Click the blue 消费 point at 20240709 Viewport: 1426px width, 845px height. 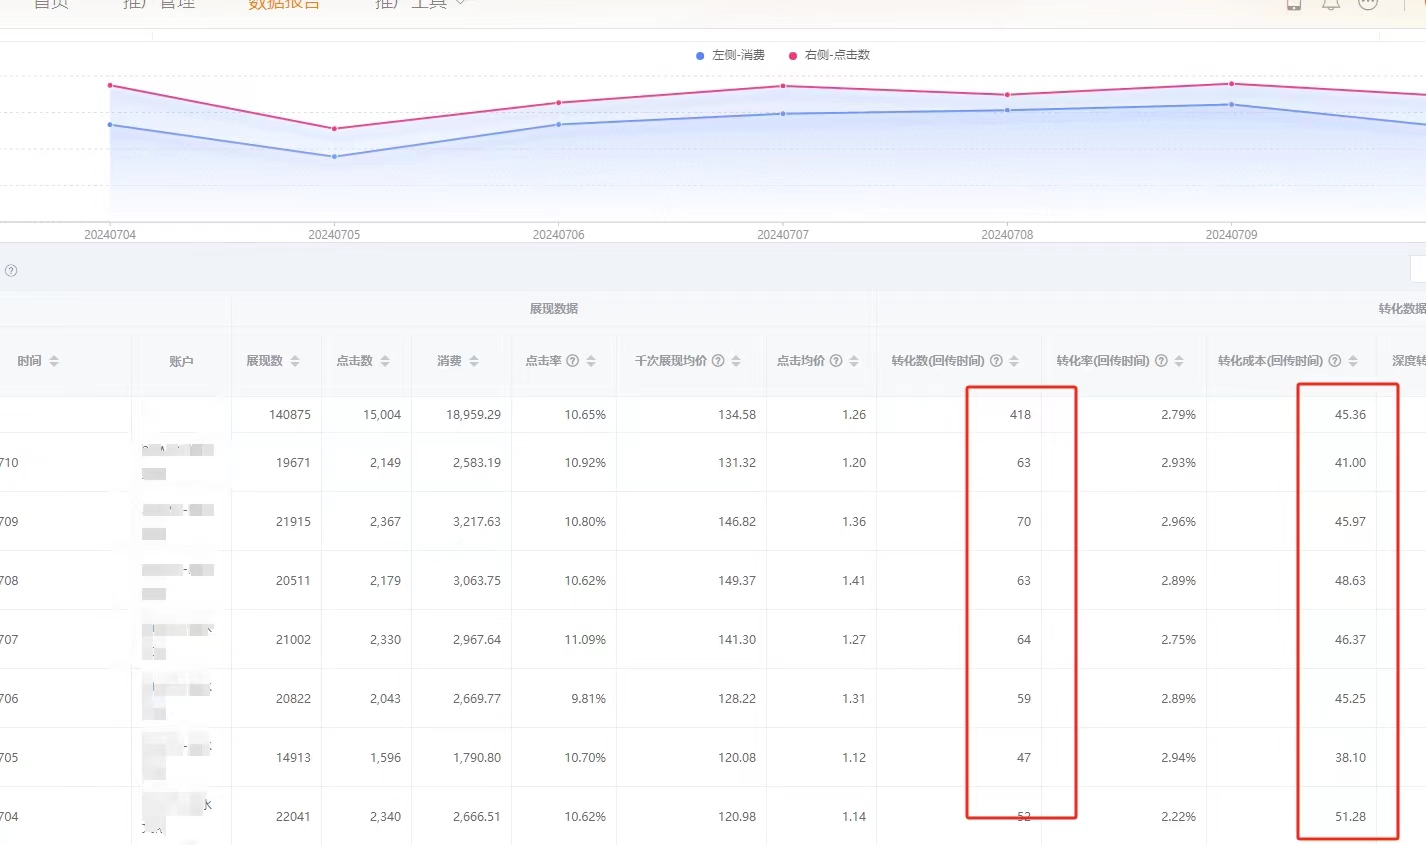point(1231,104)
